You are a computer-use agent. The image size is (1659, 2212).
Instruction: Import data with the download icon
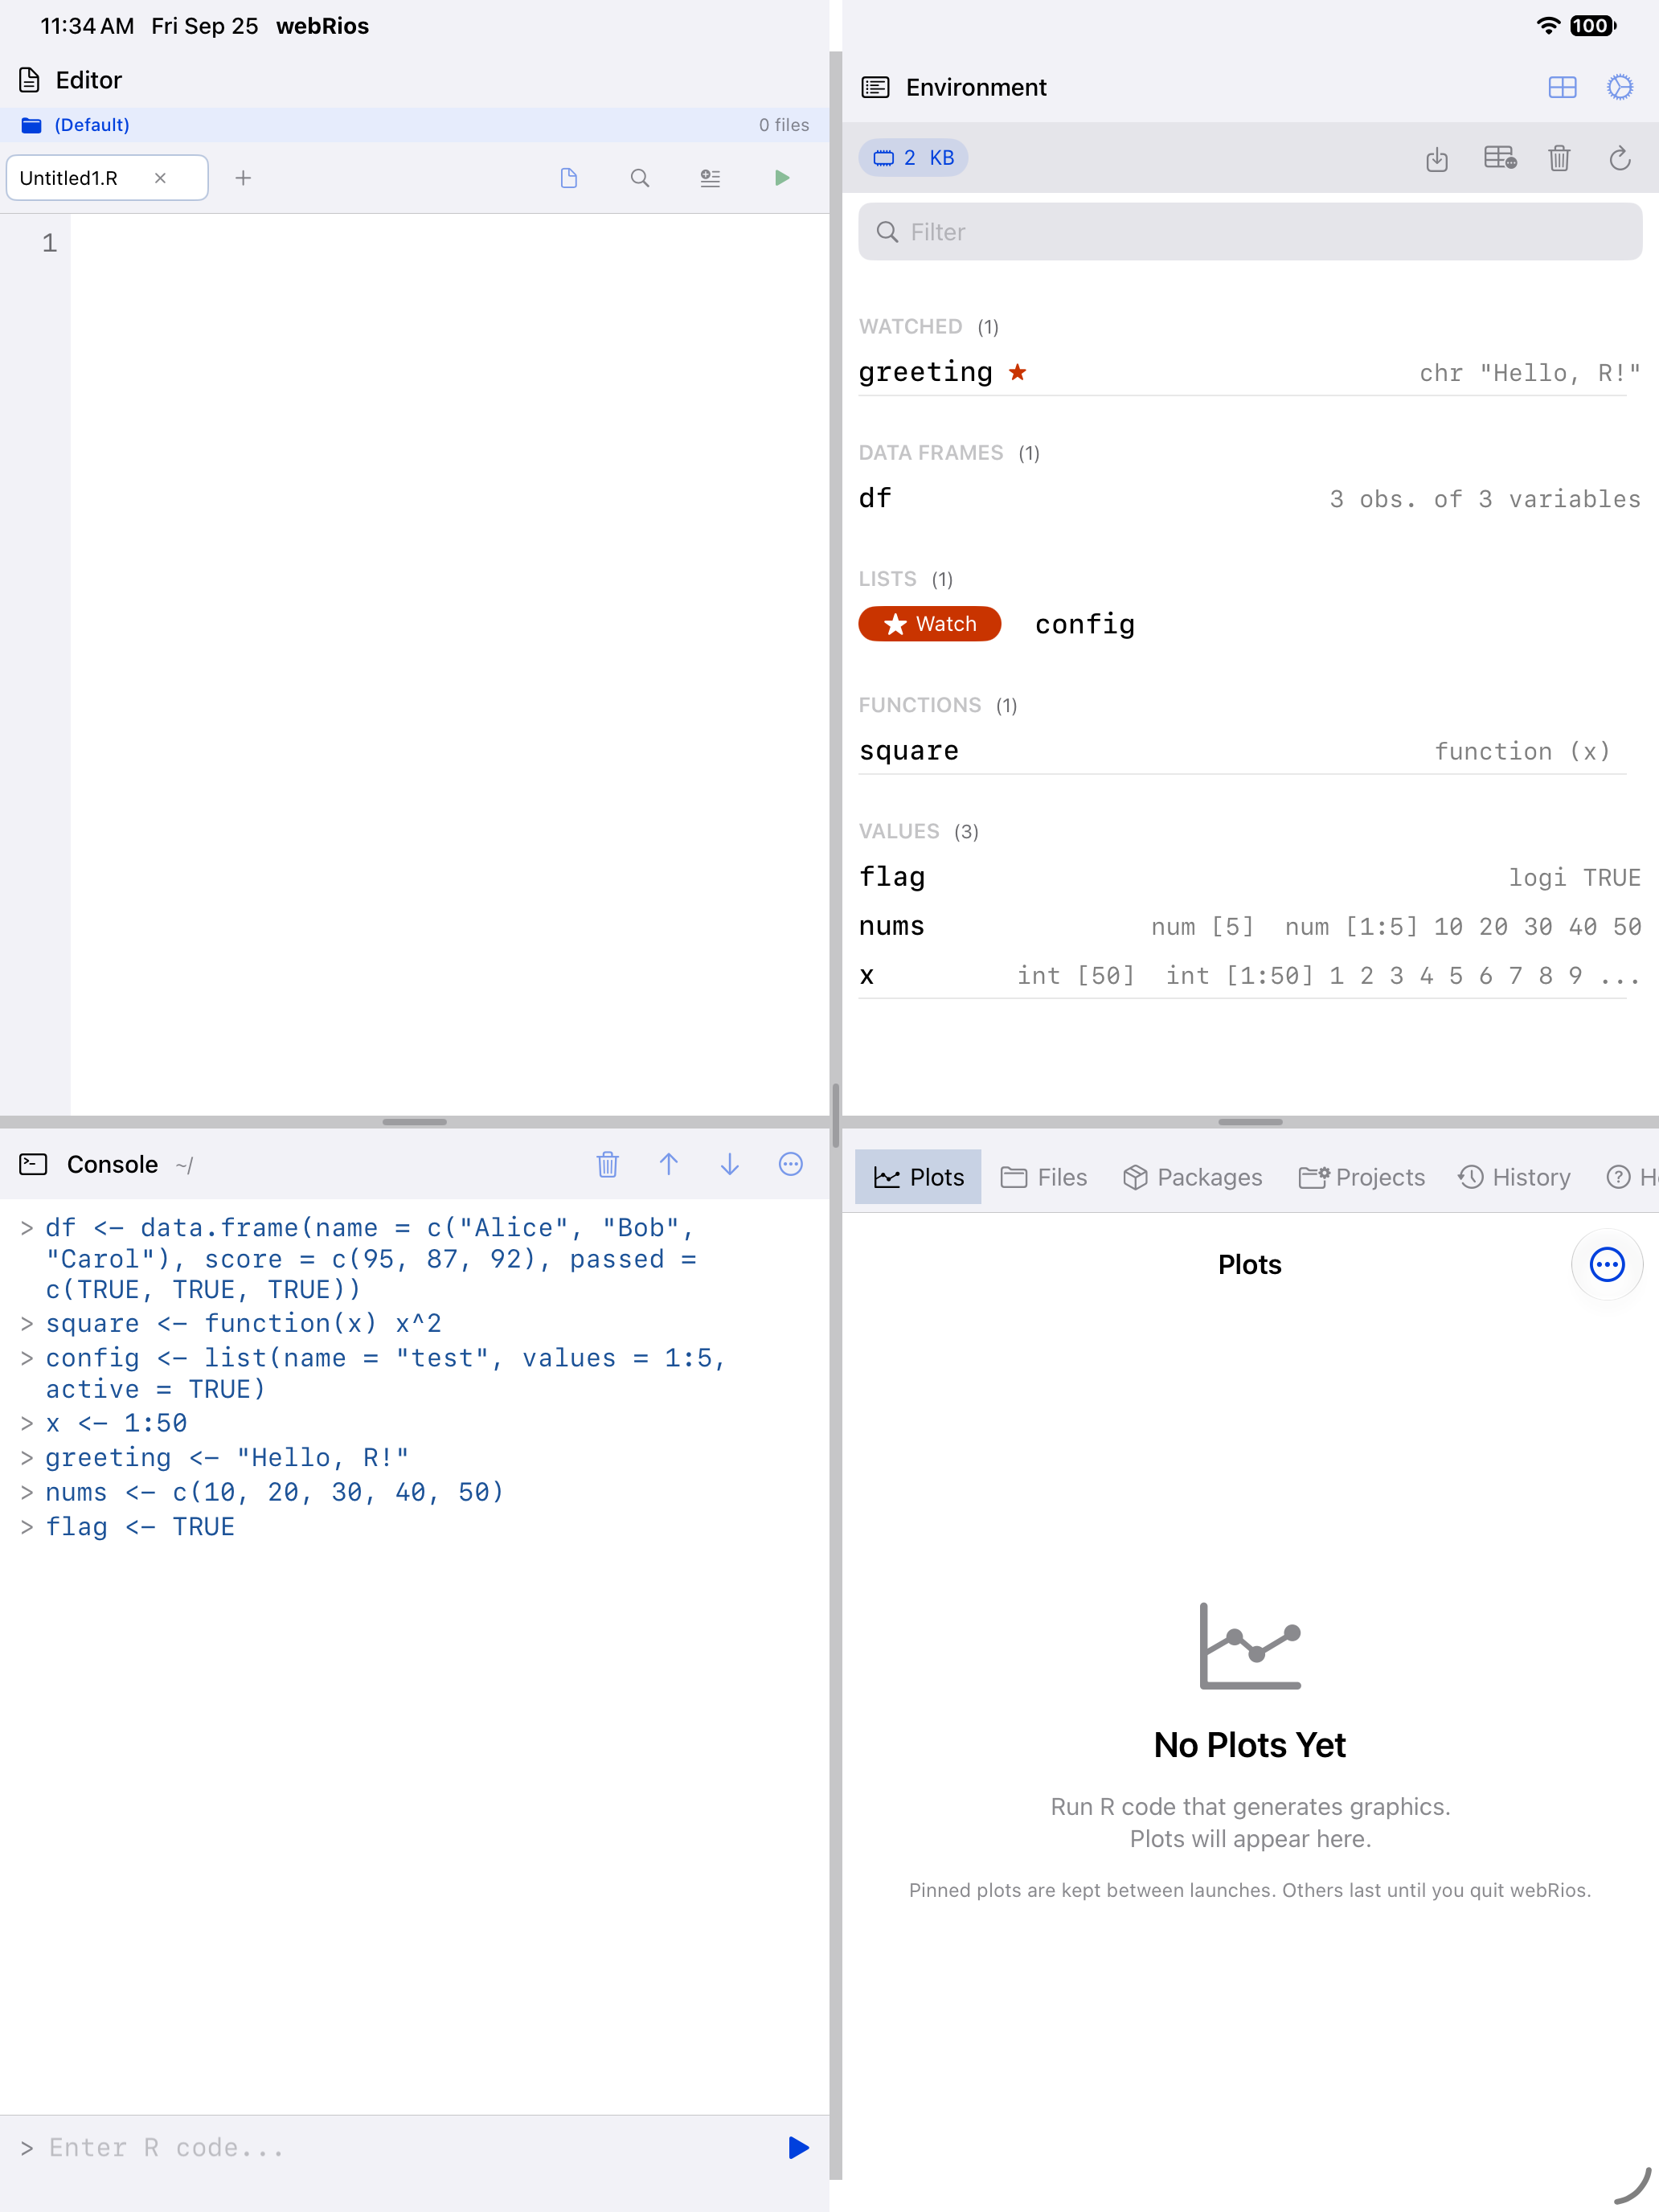(1437, 158)
